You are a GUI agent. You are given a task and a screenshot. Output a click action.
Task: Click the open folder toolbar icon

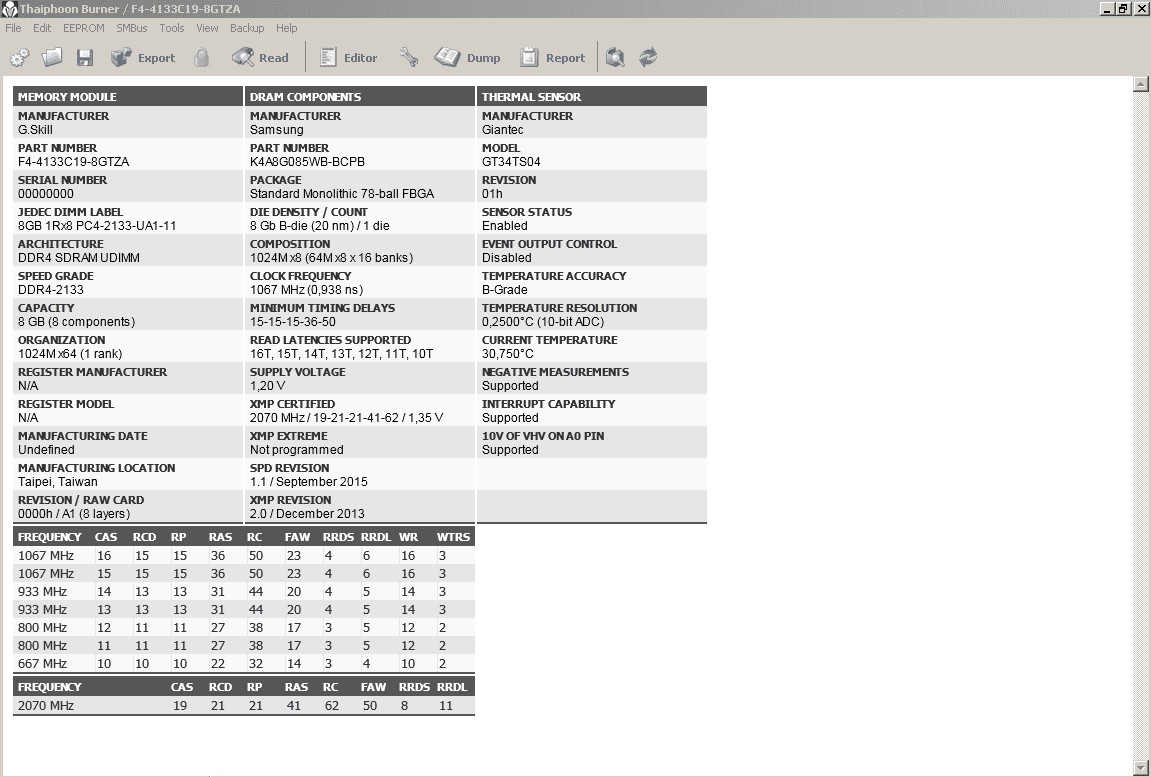[52, 57]
